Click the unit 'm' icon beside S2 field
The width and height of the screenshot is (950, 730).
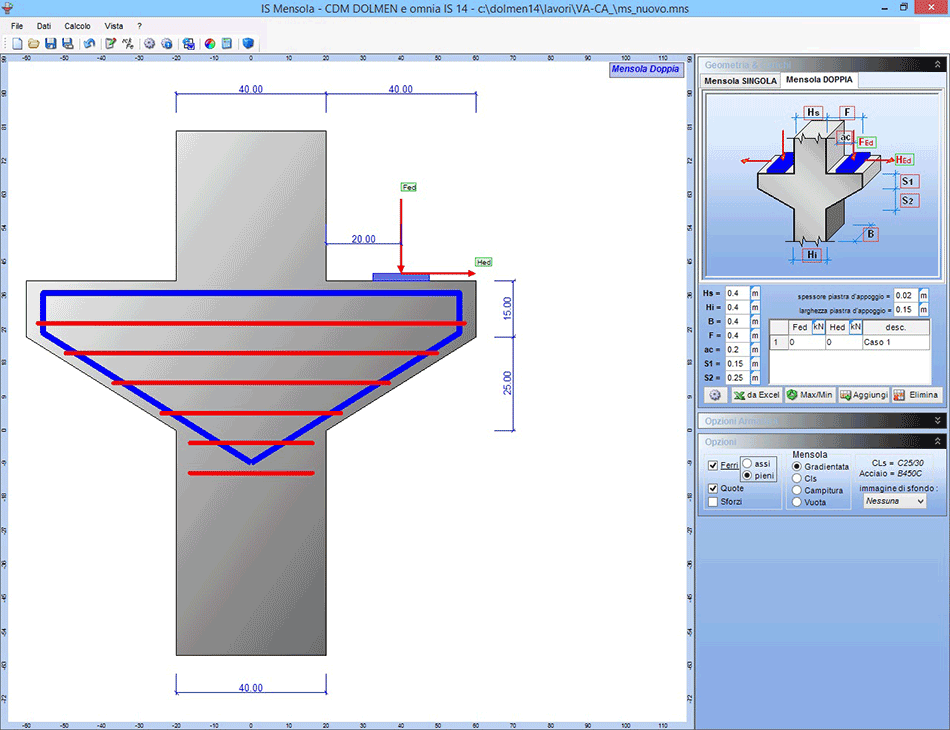click(755, 377)
